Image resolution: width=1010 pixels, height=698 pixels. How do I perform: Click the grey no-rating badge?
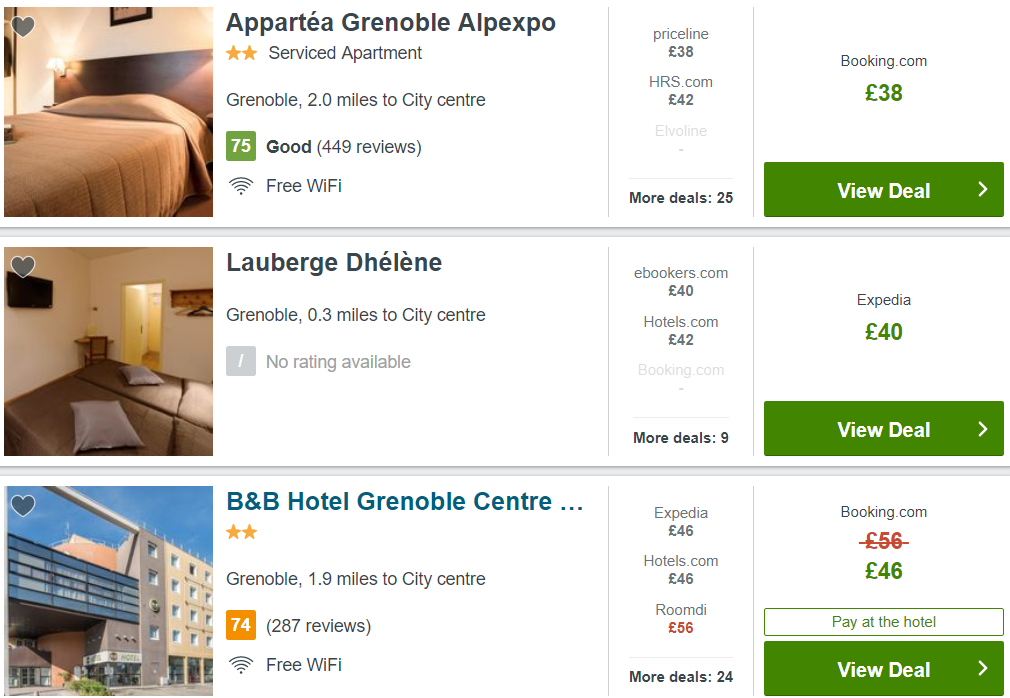(x=241, y=362)
